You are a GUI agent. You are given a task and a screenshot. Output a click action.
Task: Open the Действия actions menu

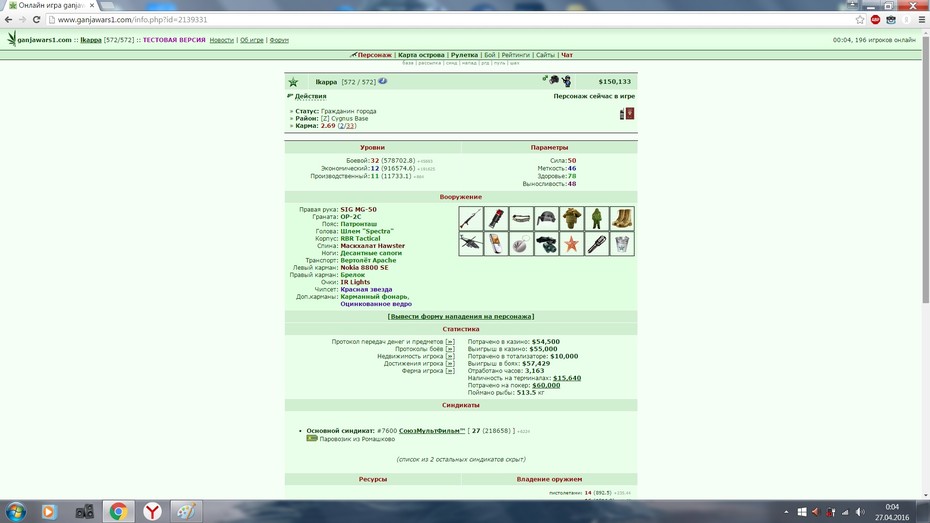coord(310,96)
